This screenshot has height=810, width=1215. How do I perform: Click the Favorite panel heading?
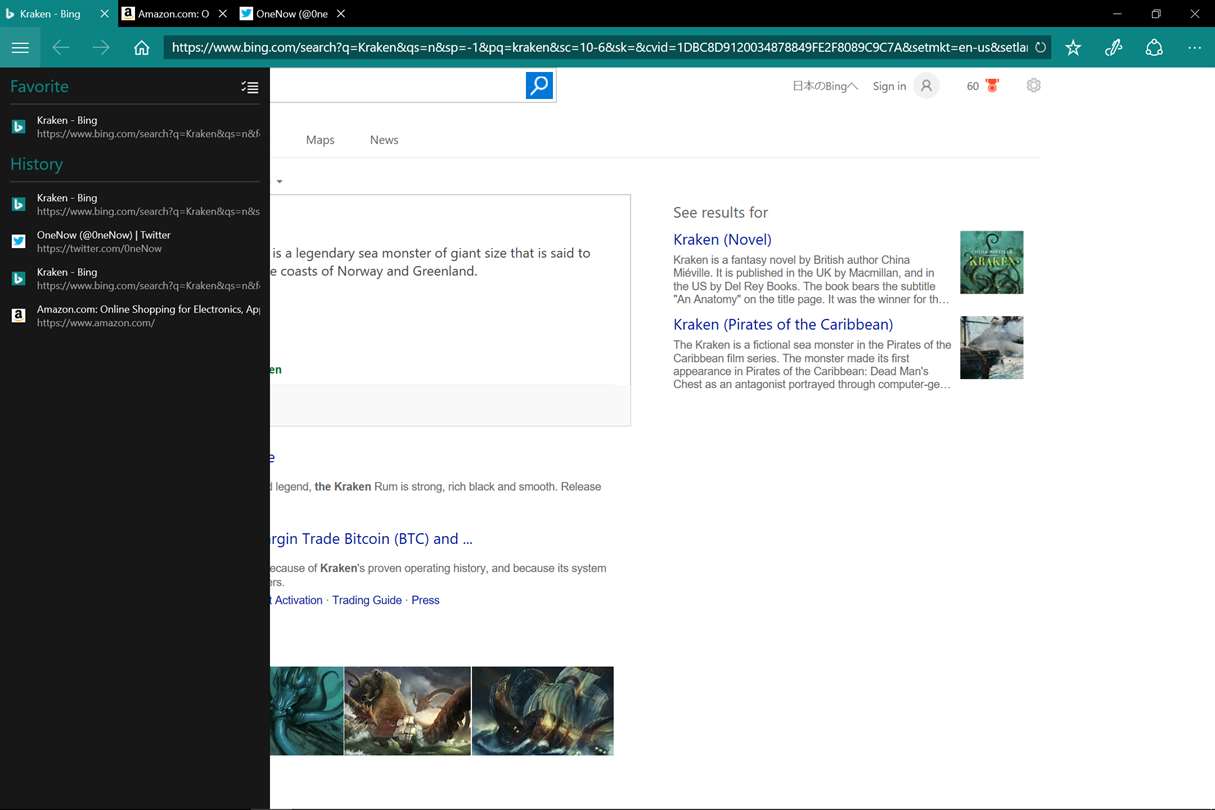(x=39, y=86)
